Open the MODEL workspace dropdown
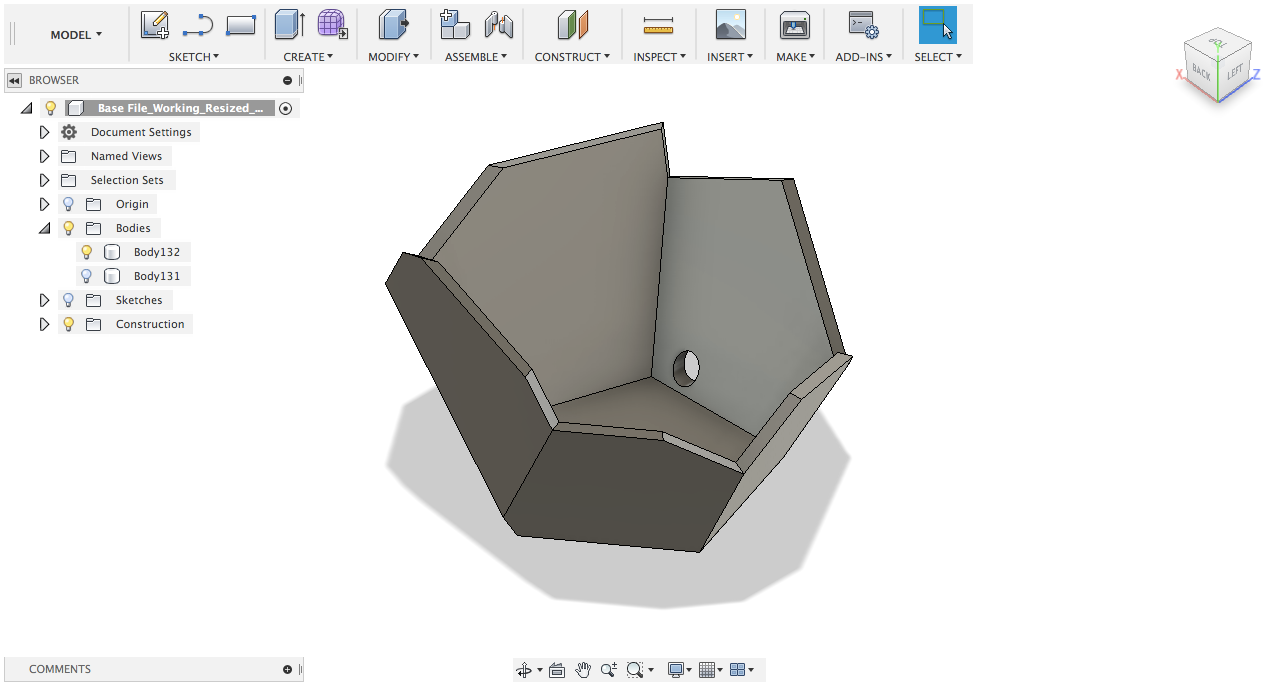This screenshot has width=1280, height=686. pyautogui.click(x=76, y=35)
